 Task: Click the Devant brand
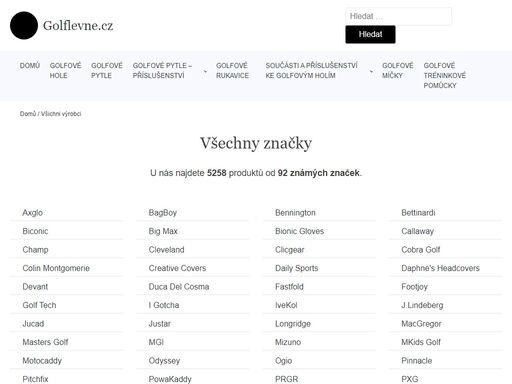(35, 287)
